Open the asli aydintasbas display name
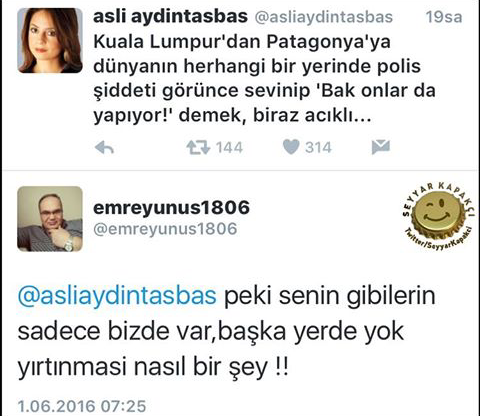480x416 pixels. pyautogui.click(x=170, y=16)
